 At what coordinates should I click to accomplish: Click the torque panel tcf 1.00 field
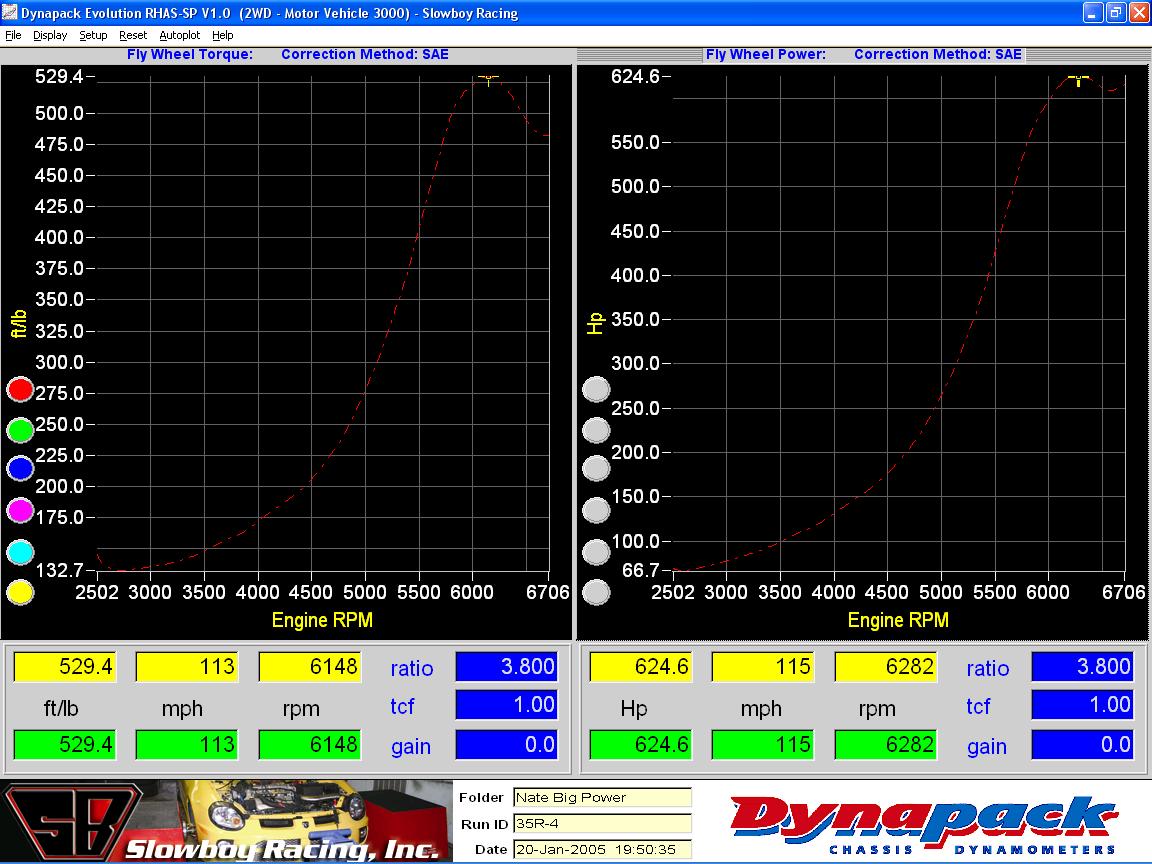[x=506, y=705]
